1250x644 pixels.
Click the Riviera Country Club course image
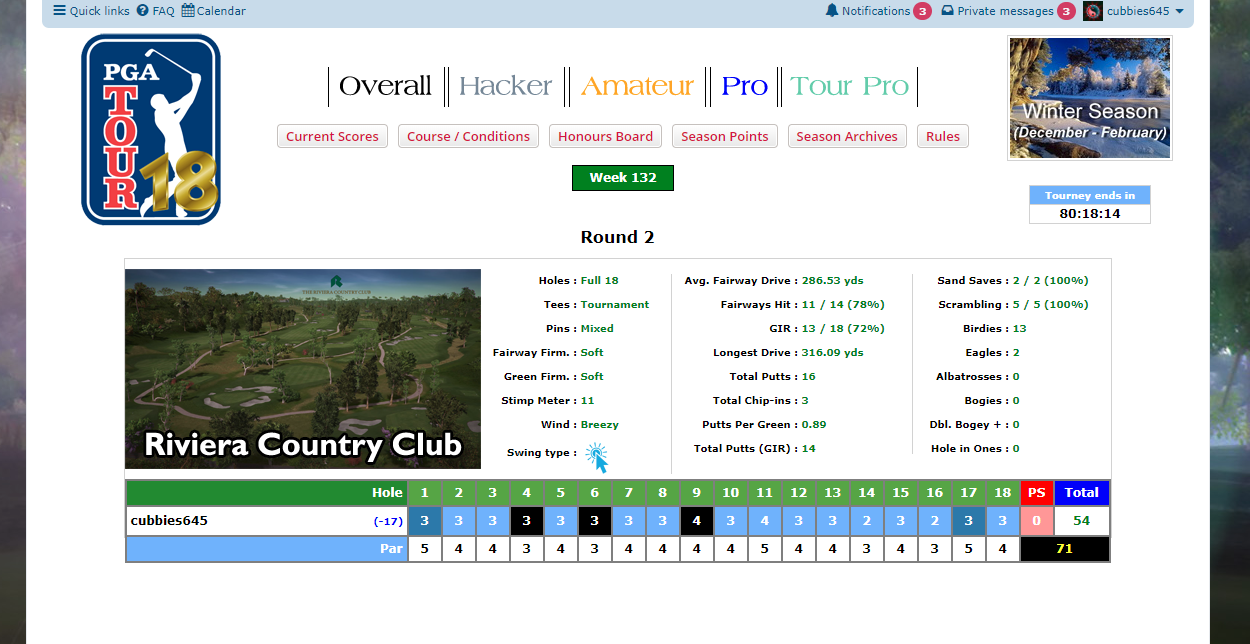[303, 369]
